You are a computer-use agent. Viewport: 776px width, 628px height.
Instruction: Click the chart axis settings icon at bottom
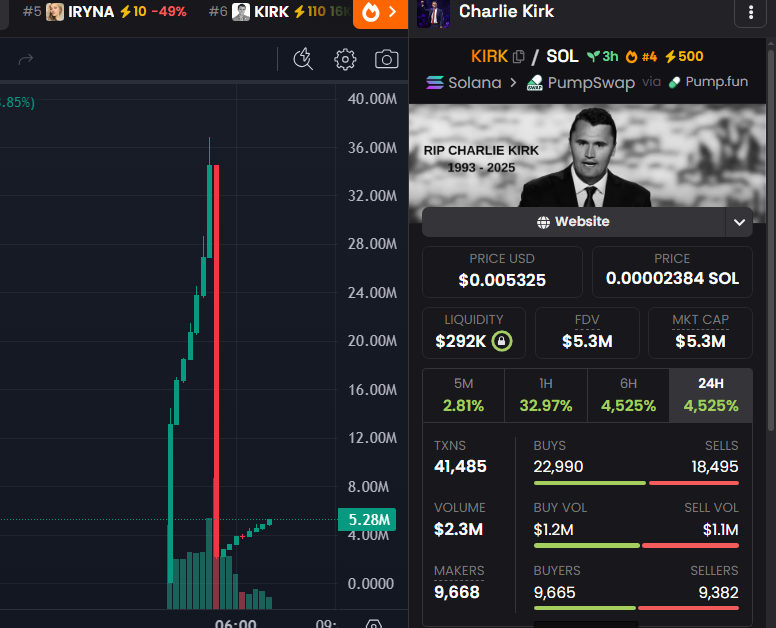click(374, 624)
